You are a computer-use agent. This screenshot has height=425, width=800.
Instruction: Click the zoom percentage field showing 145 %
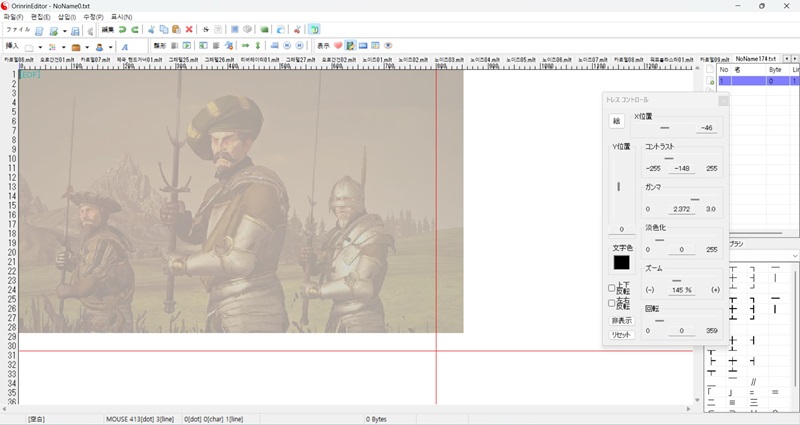click(x=681, y=289)
